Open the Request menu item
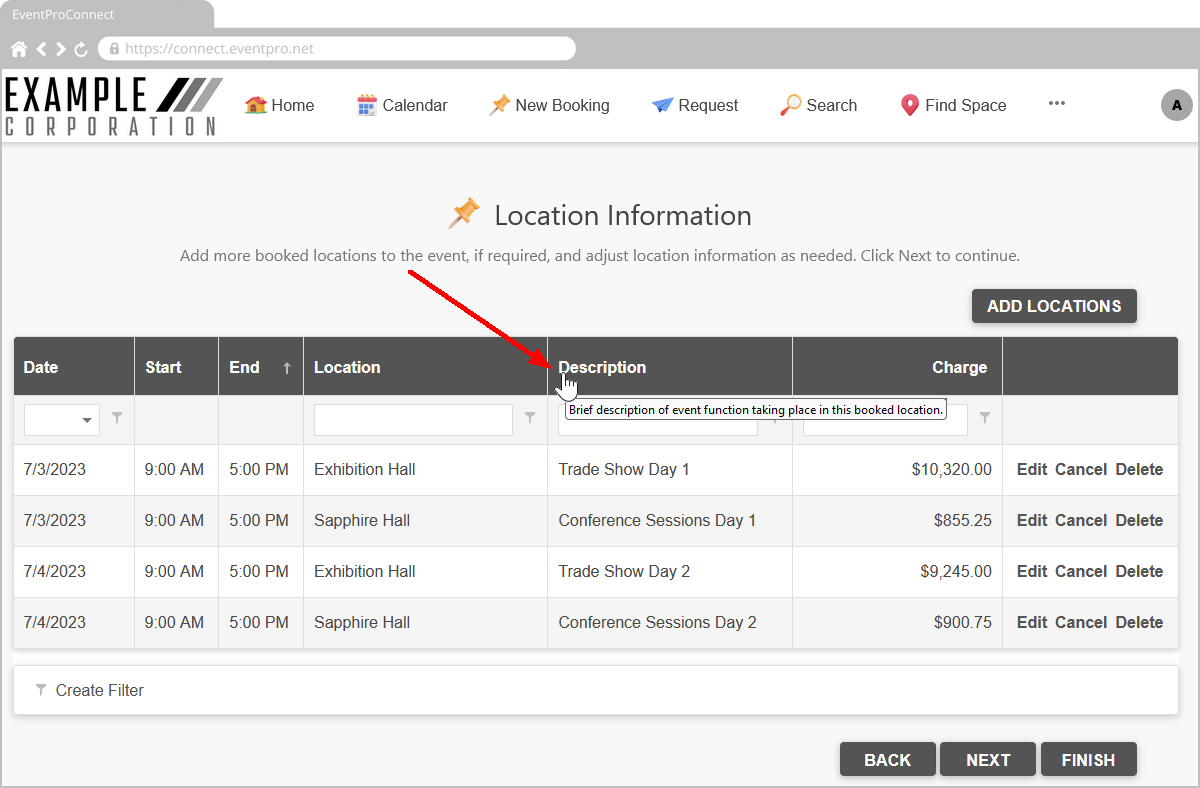Image resolution: width=1200 pixels, height=788 pixels. pos(695,105)
